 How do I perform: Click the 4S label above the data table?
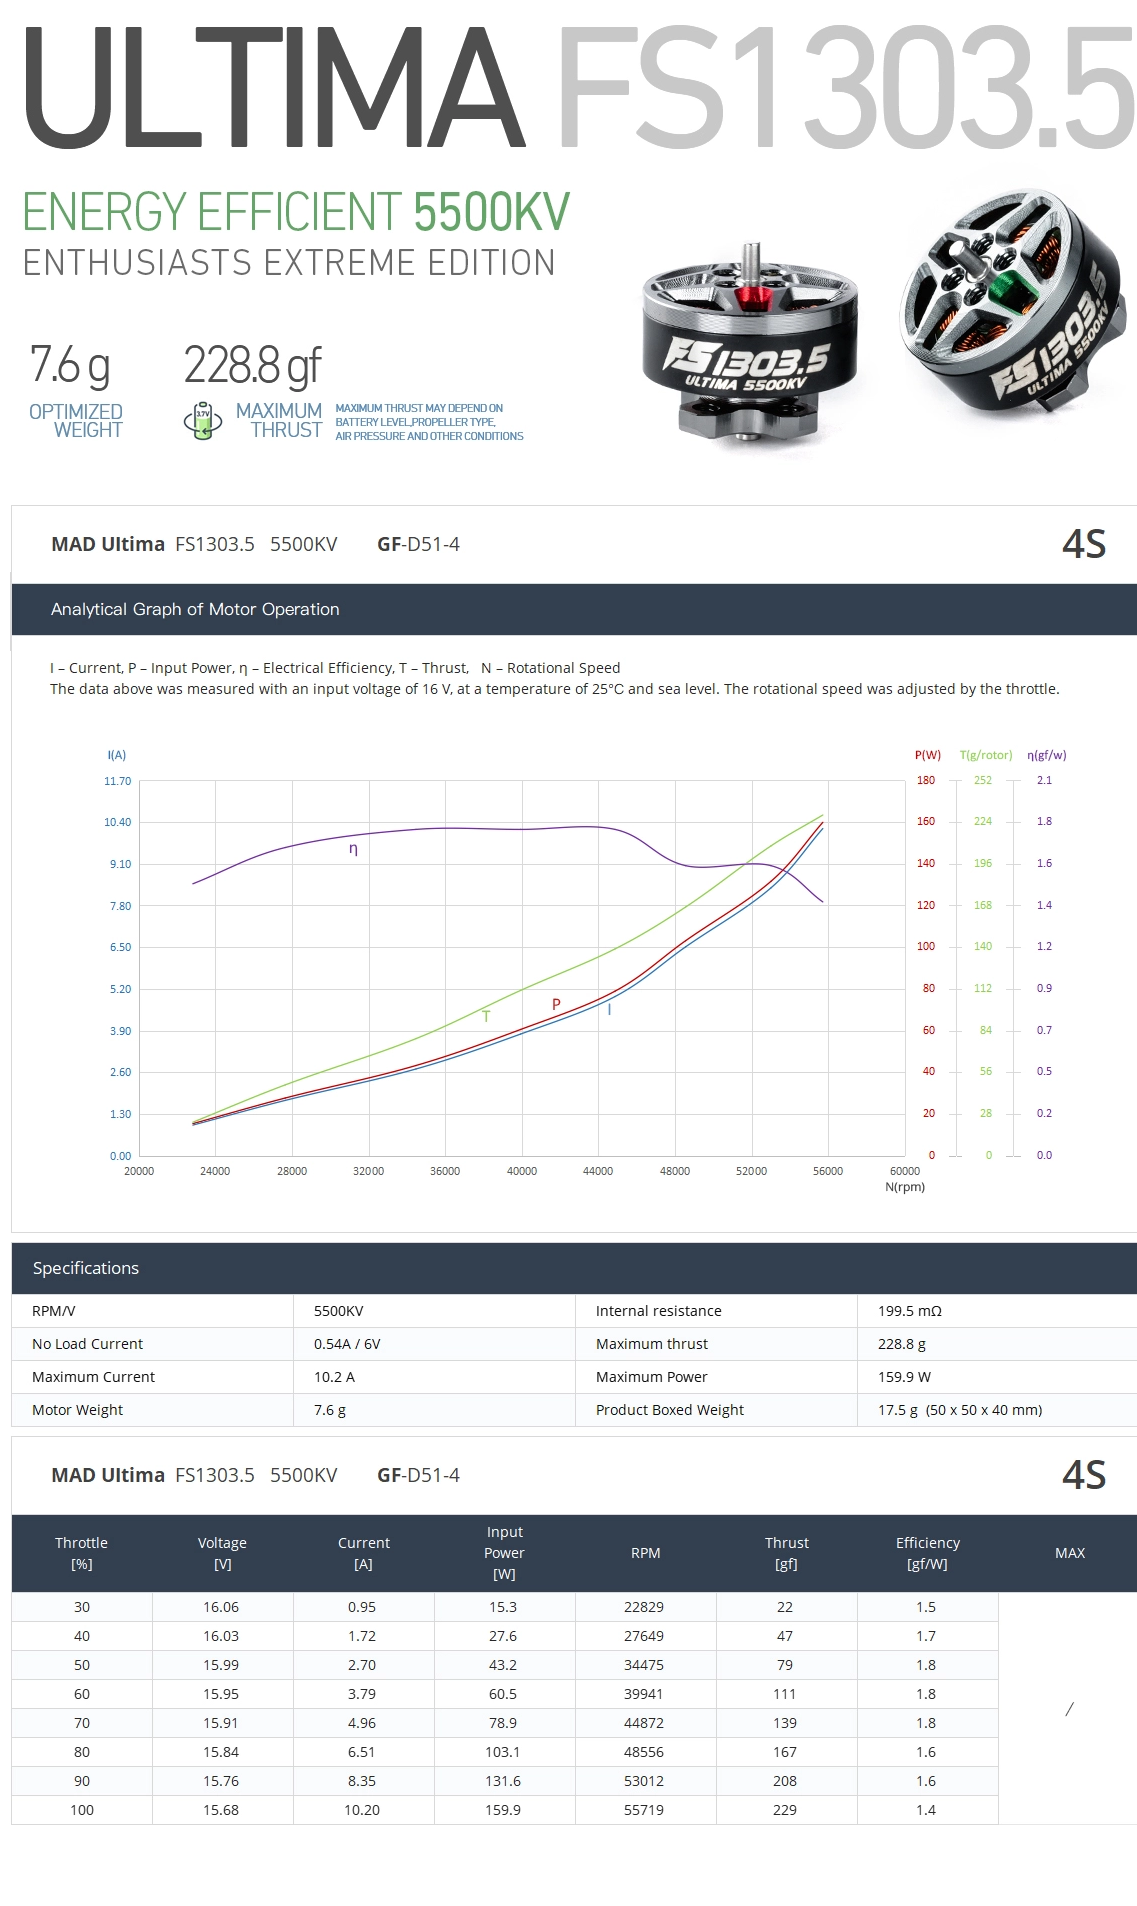pos(1084,1475)
